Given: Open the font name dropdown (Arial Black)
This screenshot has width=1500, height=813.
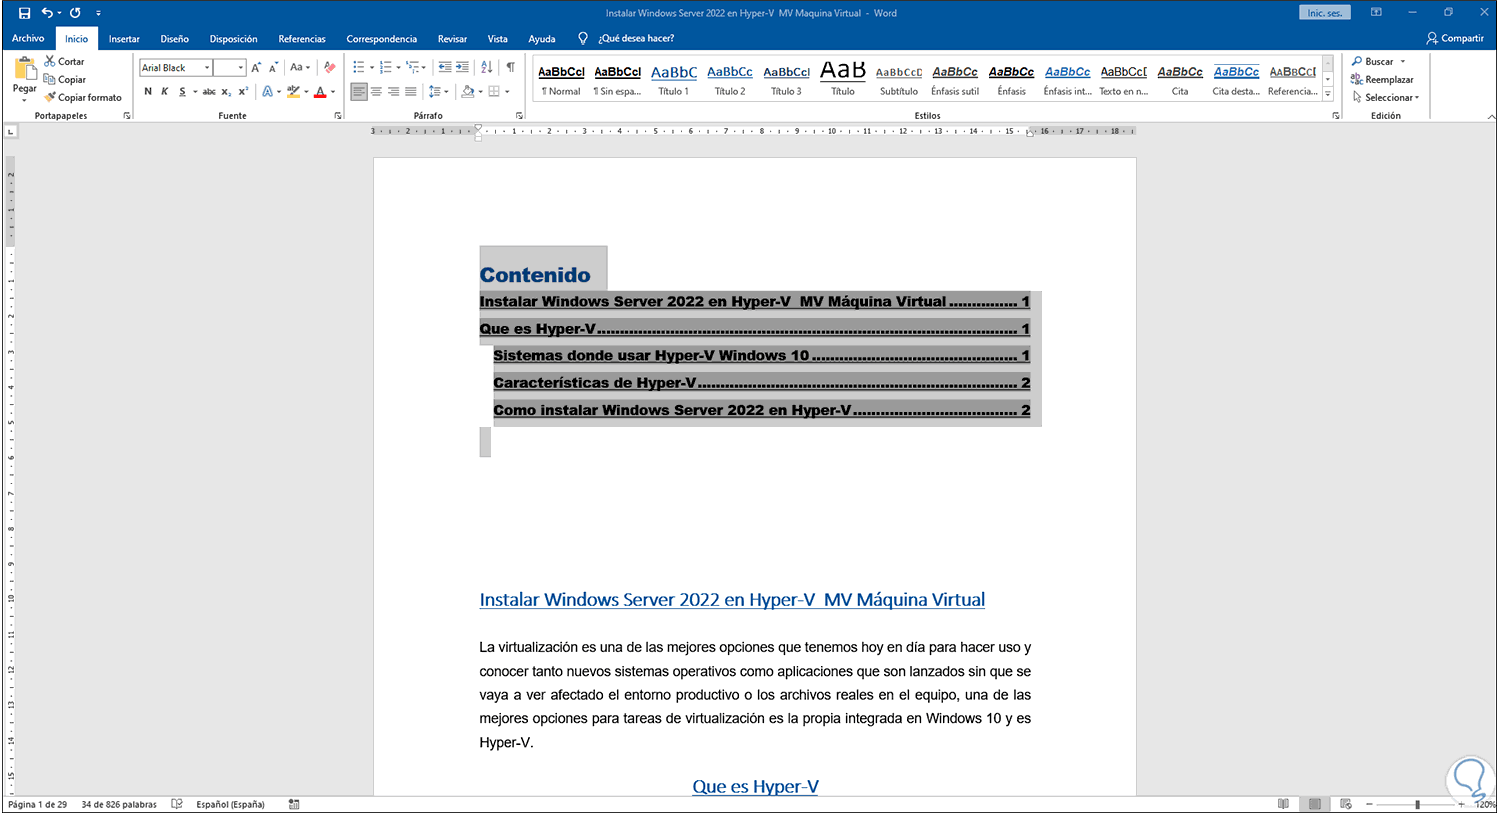Looking at the screenshot, I should point(207,68).
